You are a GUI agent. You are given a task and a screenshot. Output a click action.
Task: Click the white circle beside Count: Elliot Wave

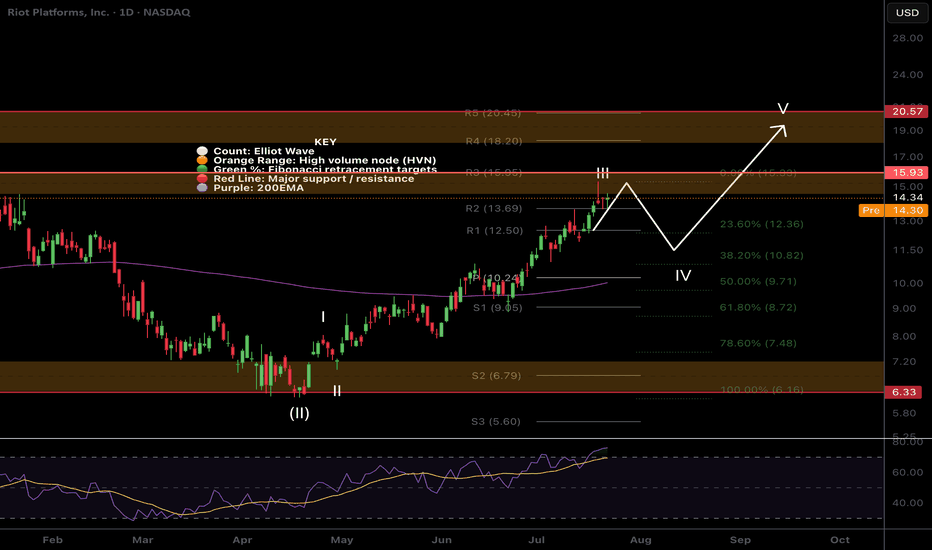202,151
